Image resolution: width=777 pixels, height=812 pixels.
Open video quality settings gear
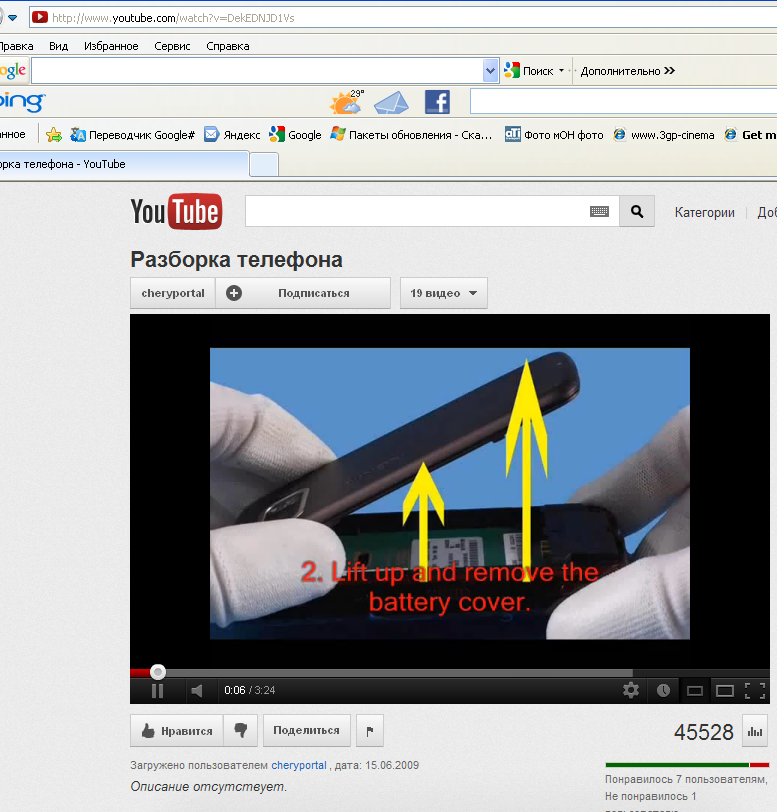point(630,690)
